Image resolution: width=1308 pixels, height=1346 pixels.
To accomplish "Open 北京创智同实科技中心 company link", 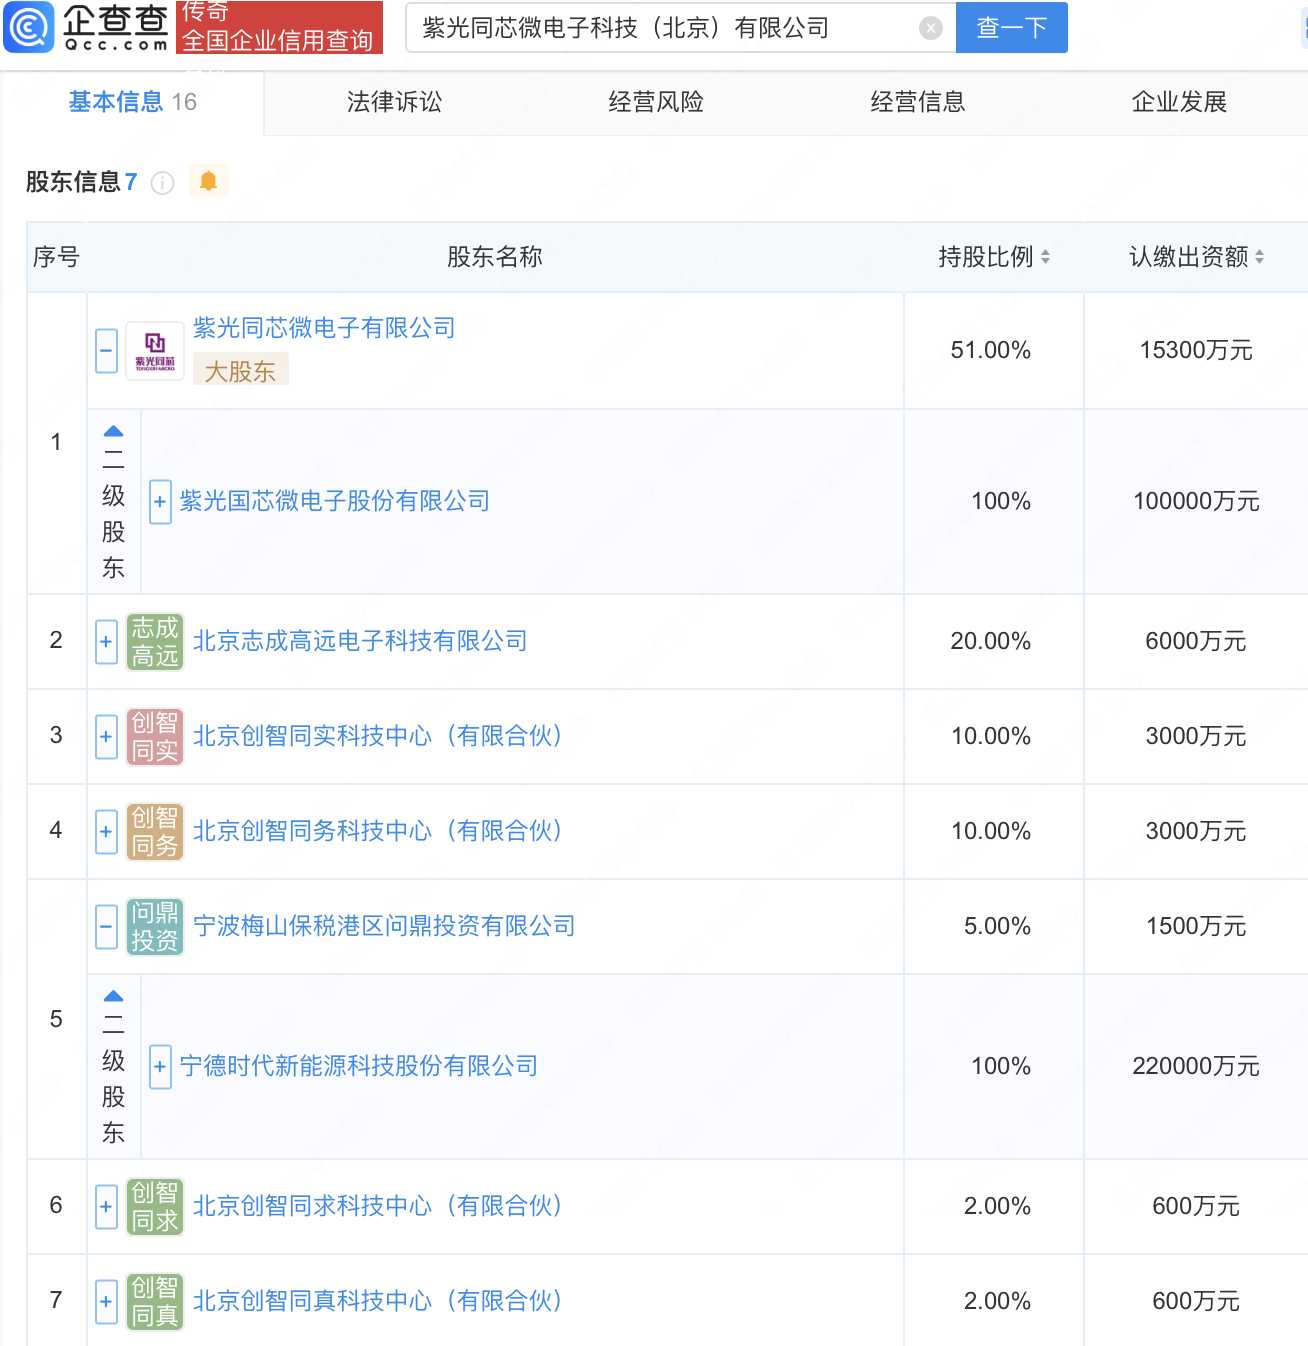I will pyautogui.click(x=377, y=736).
